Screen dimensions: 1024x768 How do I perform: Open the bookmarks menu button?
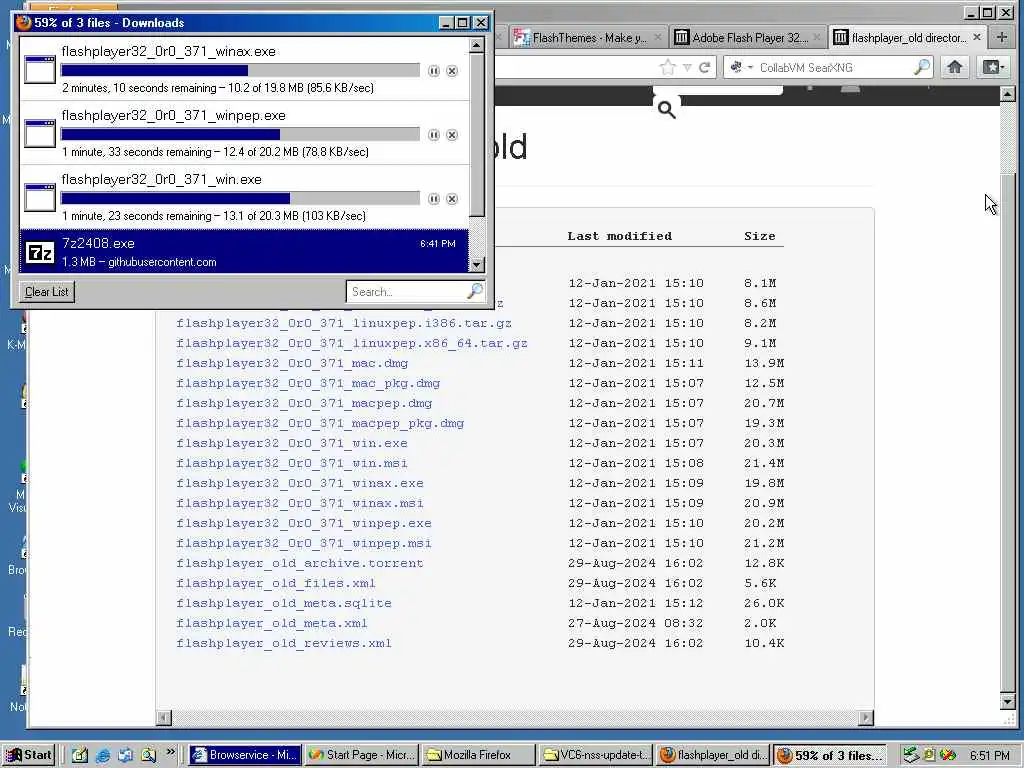(993, 67)
